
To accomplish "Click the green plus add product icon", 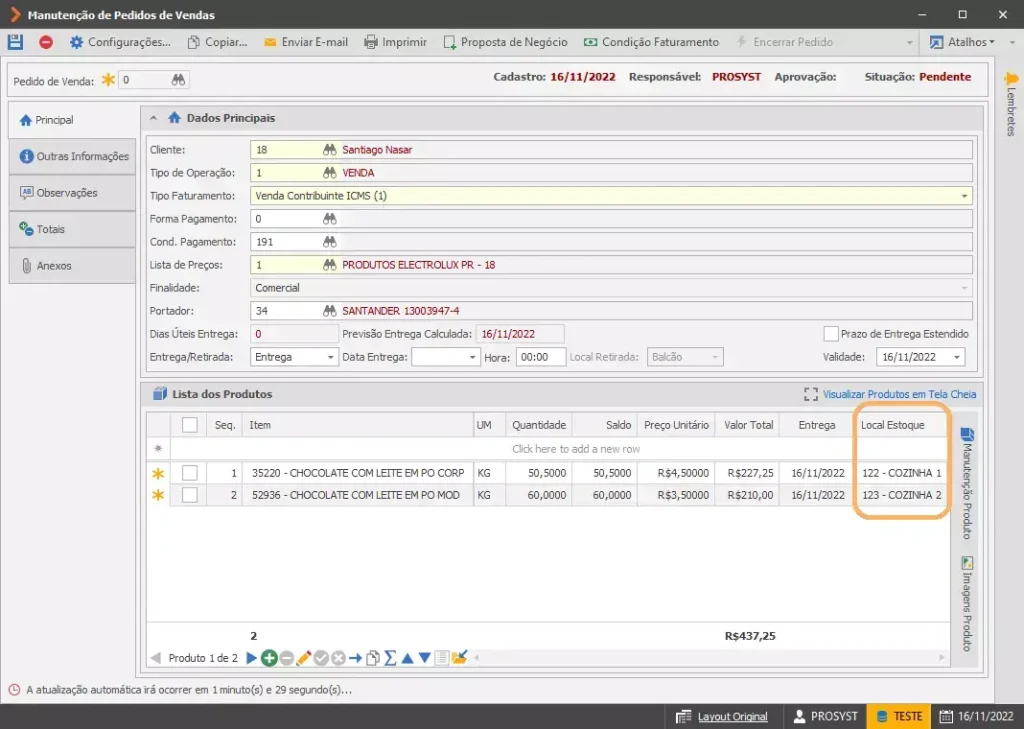I will pyautogui.click(x=269, y=658).
